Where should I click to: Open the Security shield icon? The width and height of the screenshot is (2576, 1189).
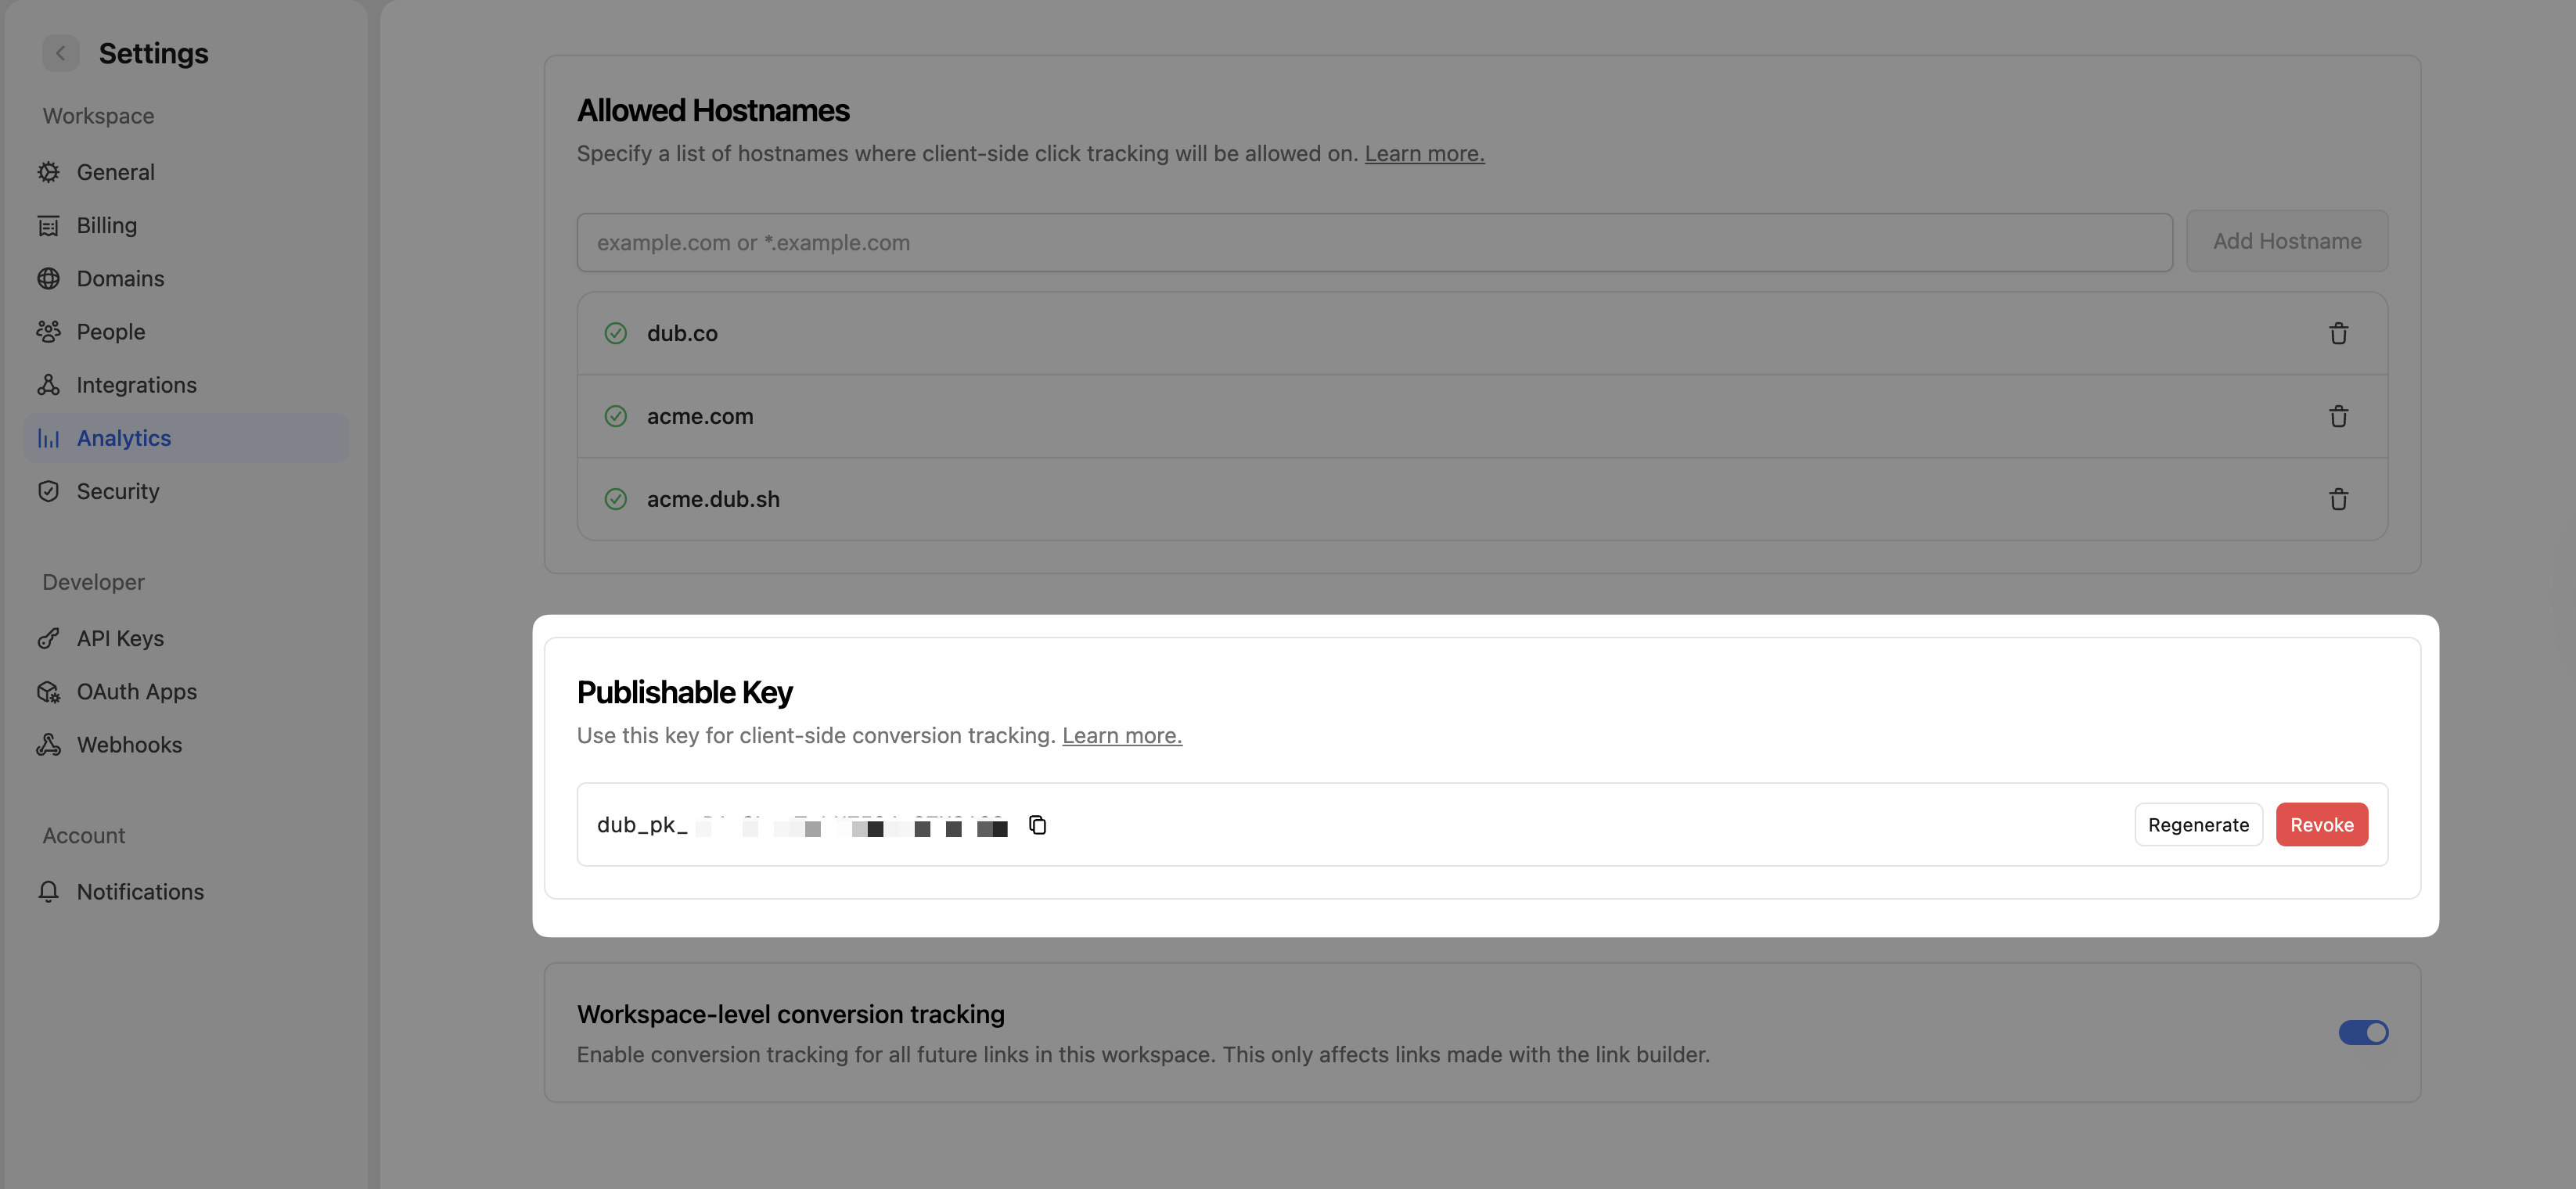click(x=49, y=491)
